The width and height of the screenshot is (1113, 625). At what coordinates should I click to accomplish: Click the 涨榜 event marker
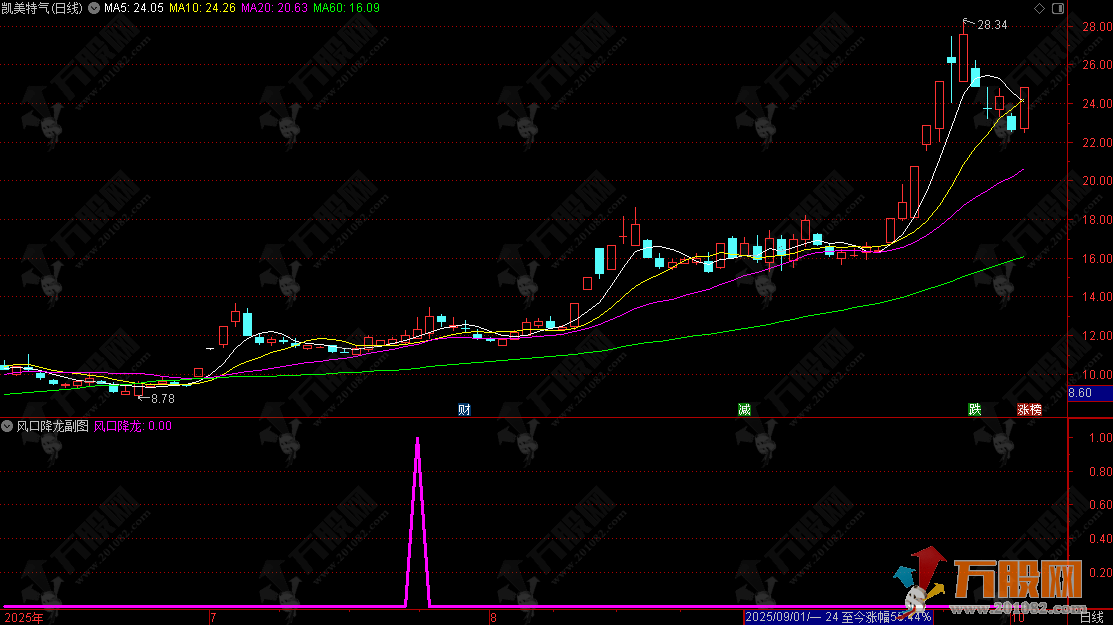[x=1029, y=409]
